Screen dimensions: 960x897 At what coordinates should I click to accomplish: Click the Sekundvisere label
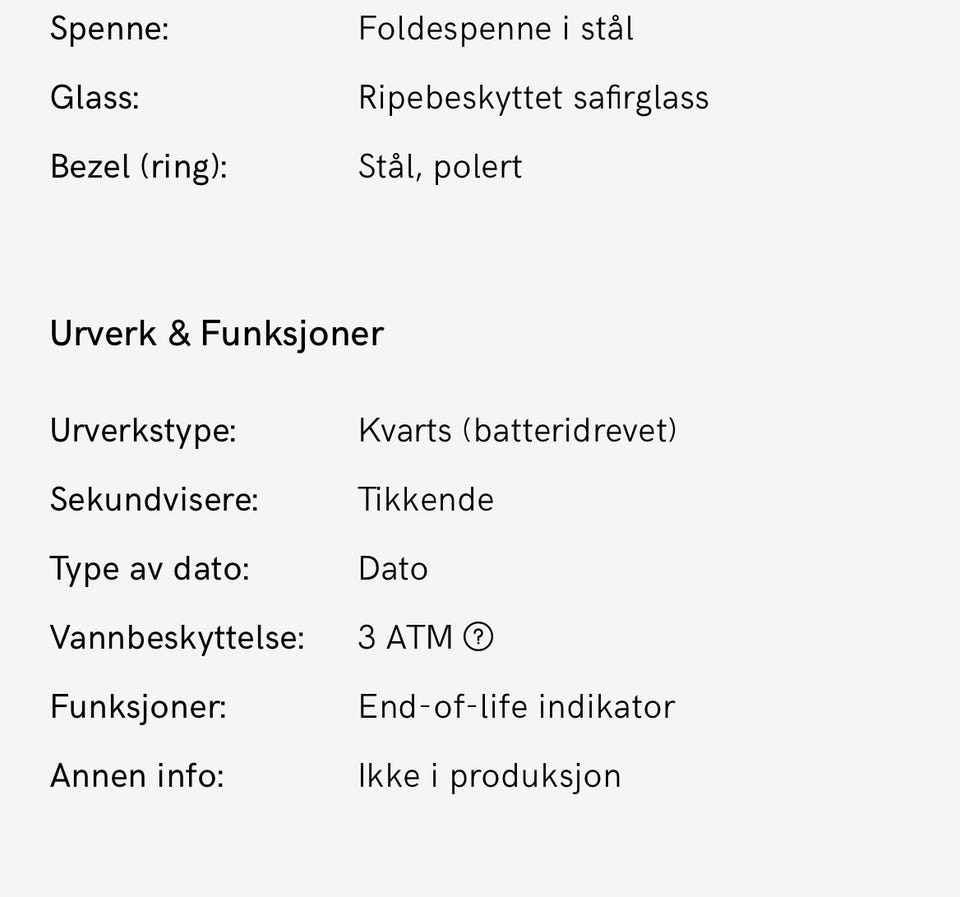point(154,500)
